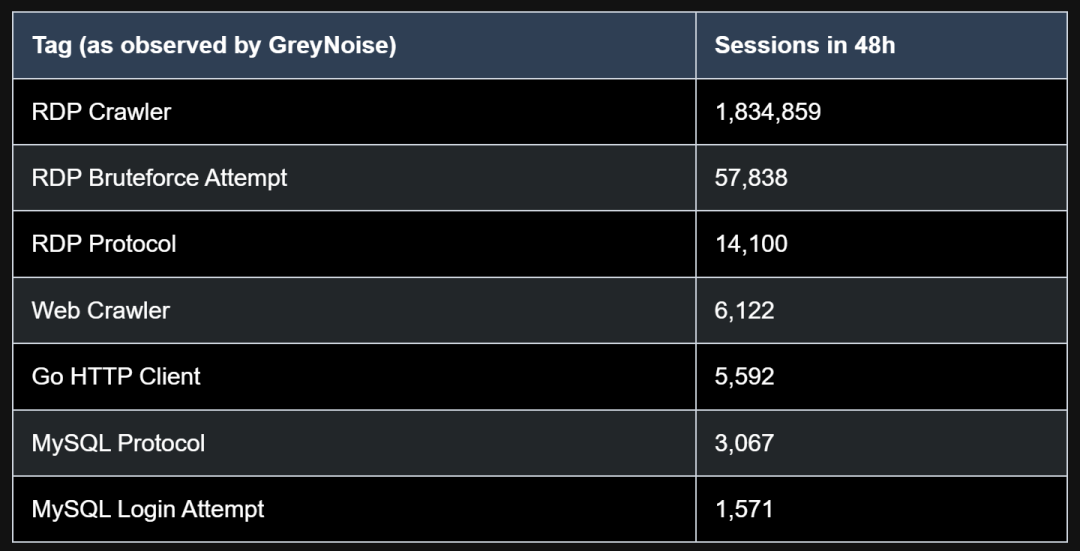Viewport: 1080px width, 551px height.
Task: Click the 14,100 sessions value
Action: click(751, 244)
